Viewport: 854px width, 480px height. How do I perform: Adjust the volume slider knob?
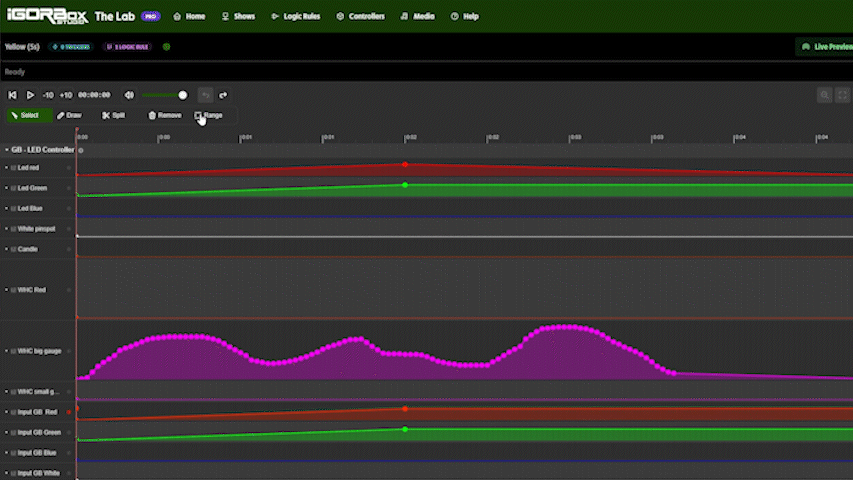[x=183, y=95]
